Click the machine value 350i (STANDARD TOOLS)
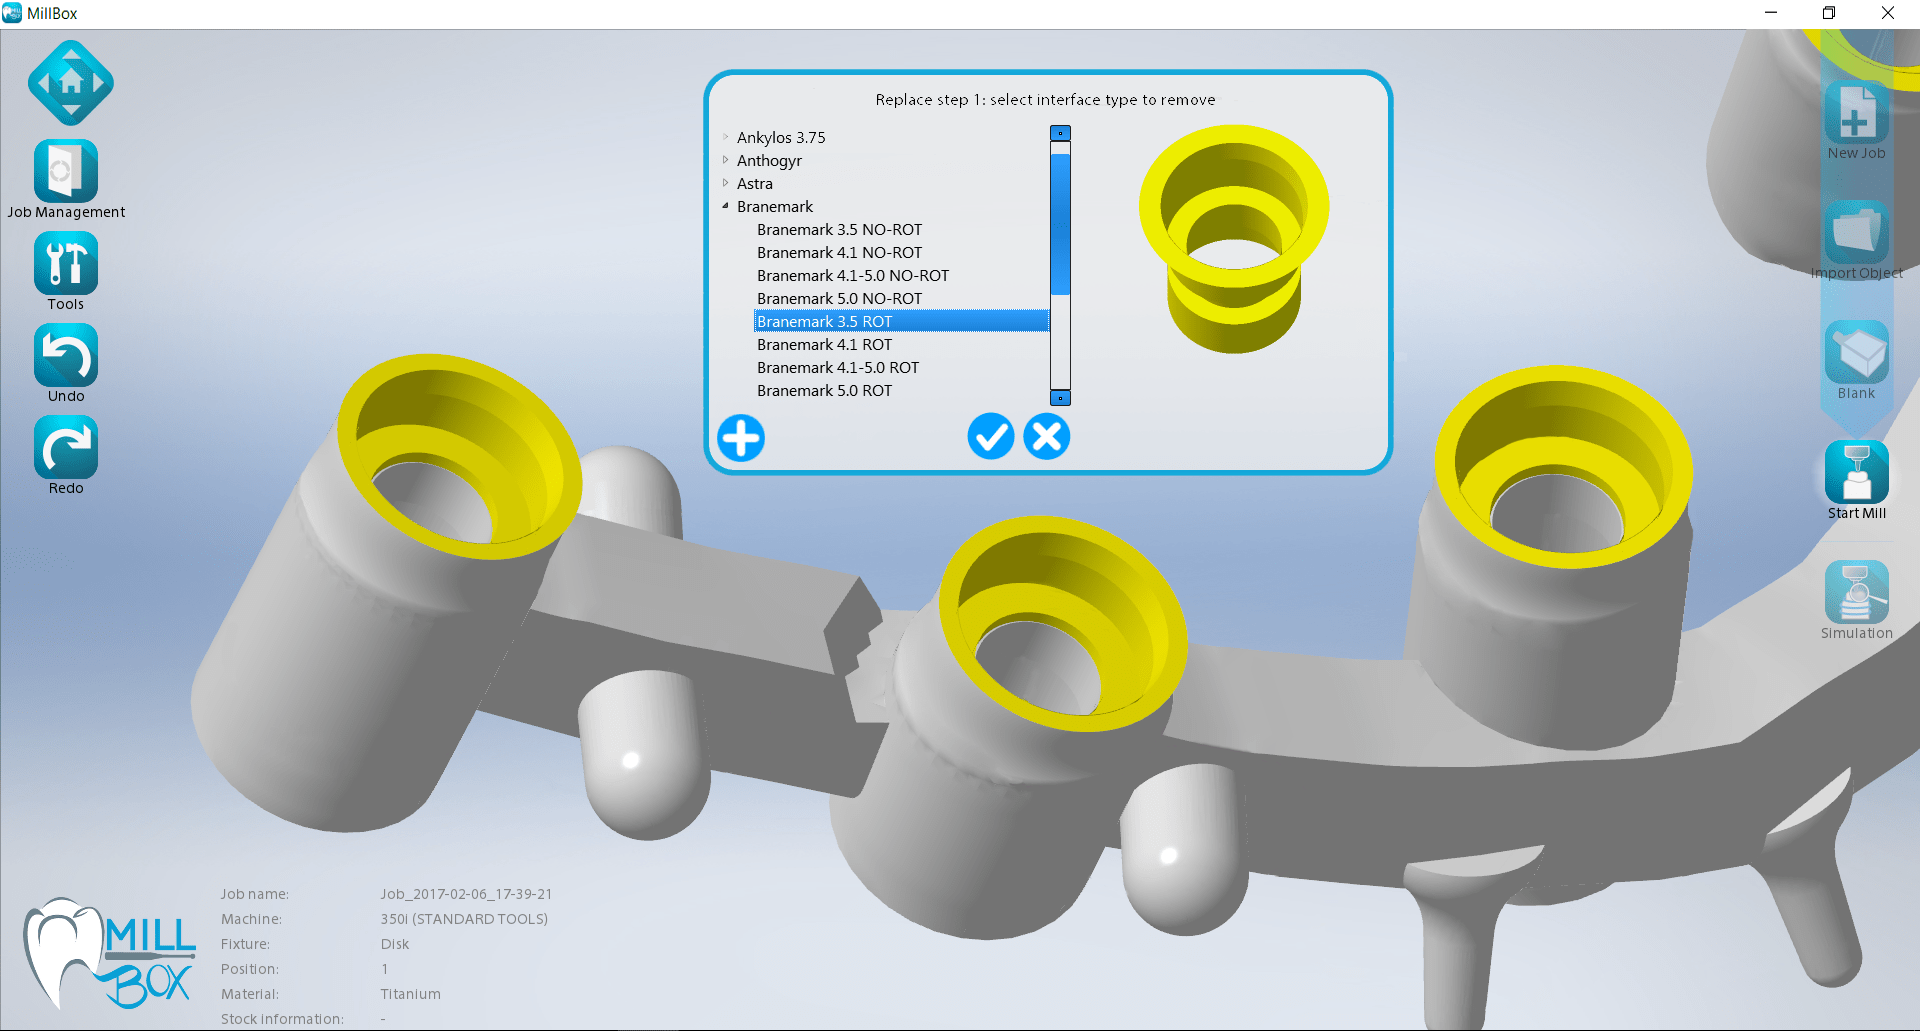The width and height of the screenshot is (1920, 1031). [464, 919]
